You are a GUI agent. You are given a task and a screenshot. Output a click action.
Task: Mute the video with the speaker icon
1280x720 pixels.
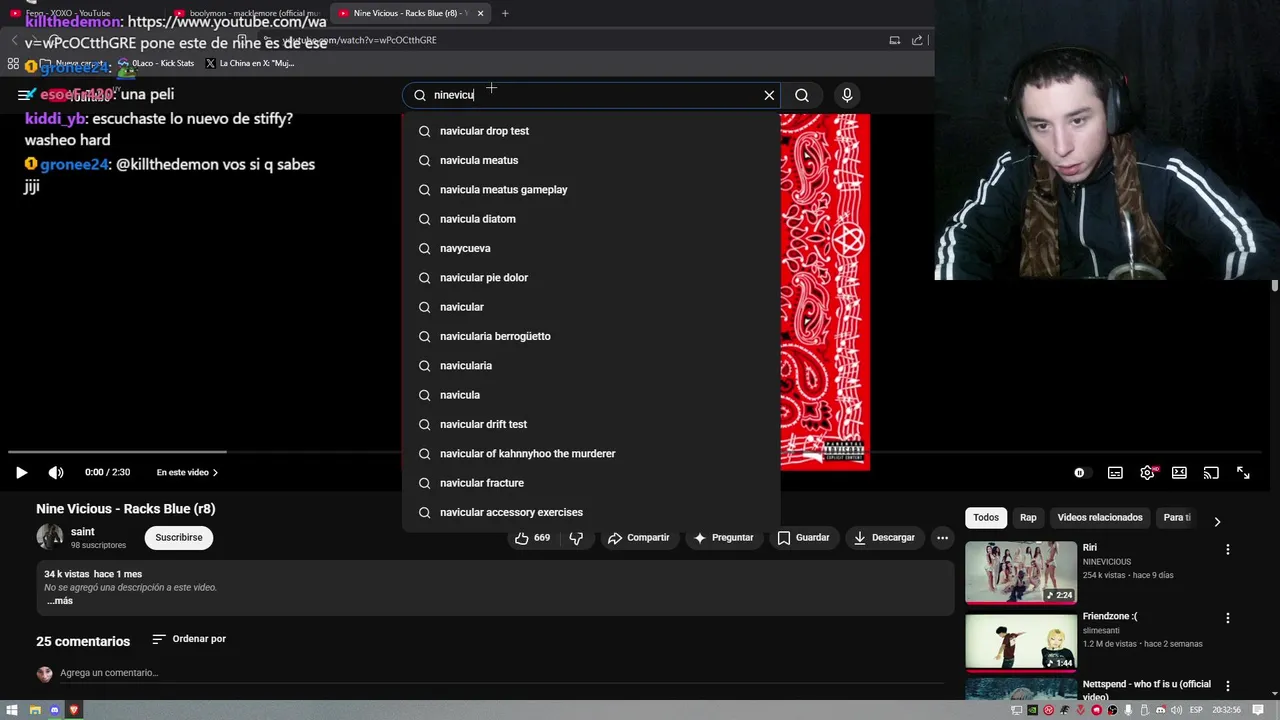pos(56,473)
